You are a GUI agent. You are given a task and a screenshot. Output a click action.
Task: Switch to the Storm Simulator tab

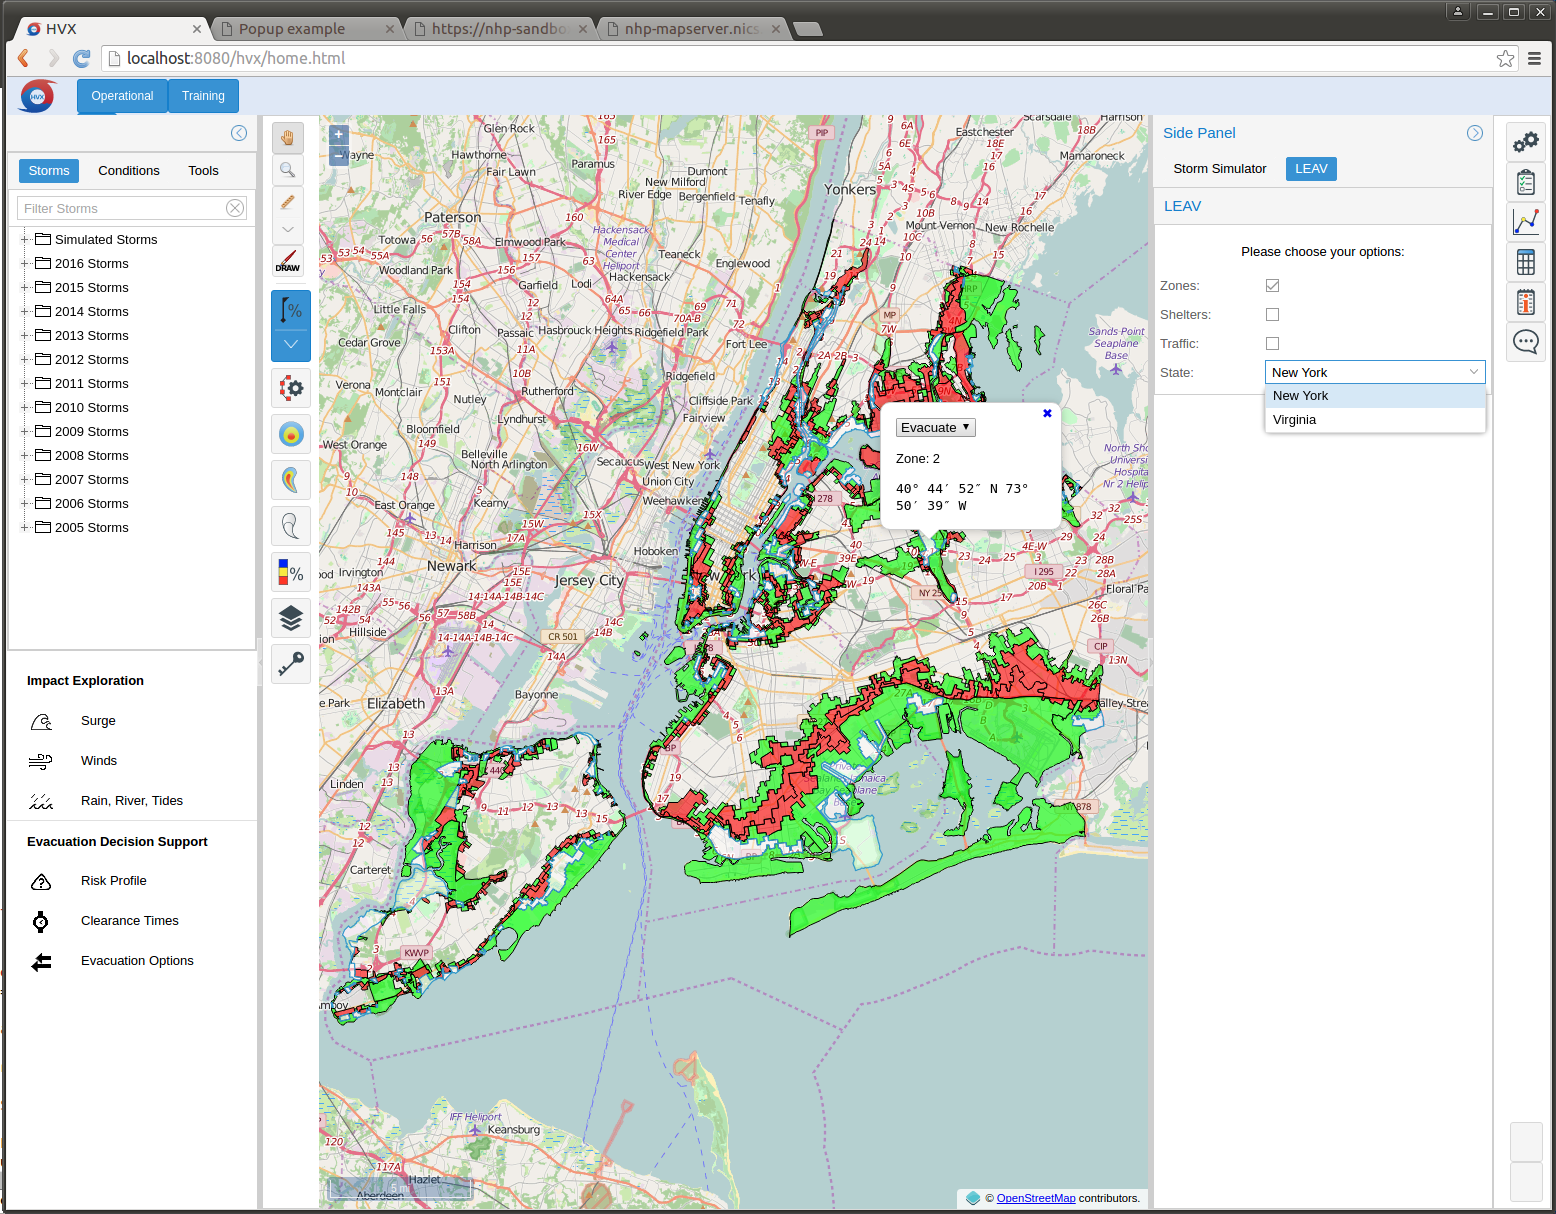(1219, 169)
